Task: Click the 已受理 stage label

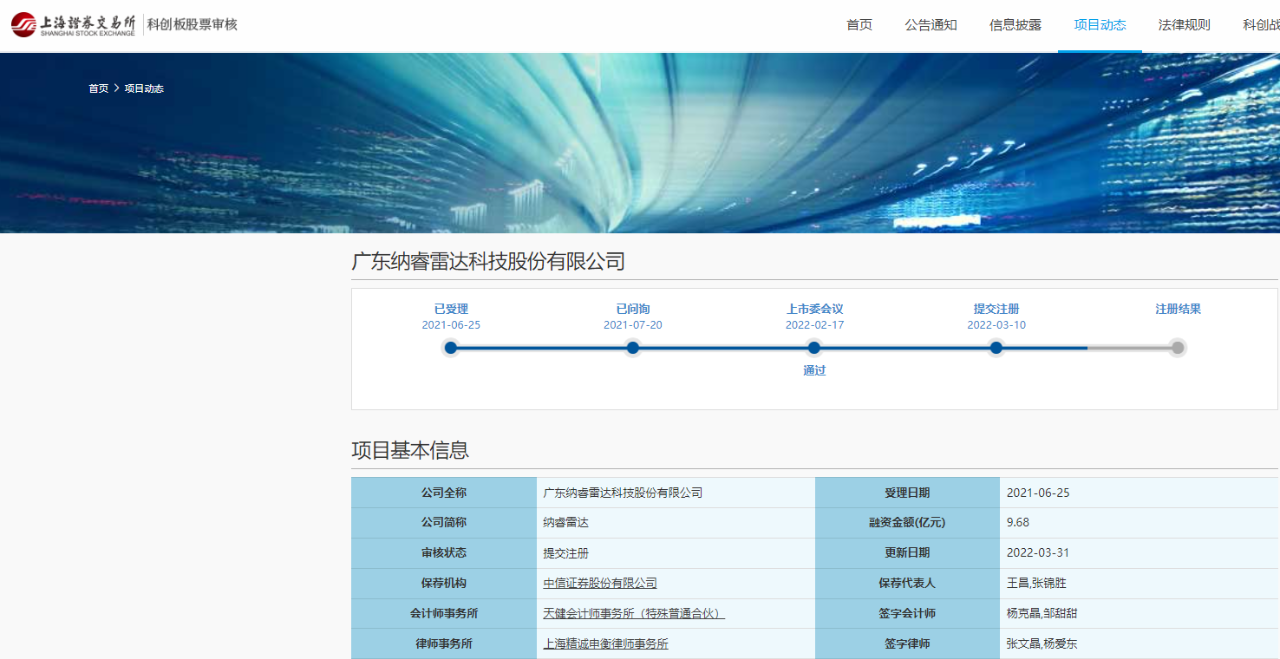Action: tap(451, 309)
